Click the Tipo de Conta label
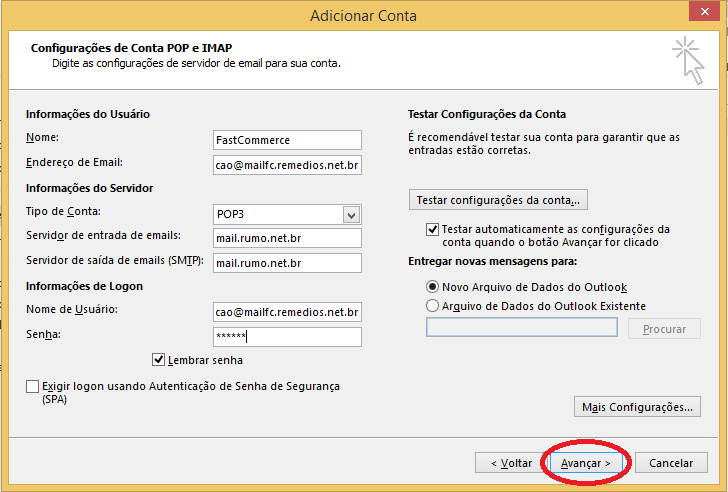728x492 pixels. (63, 211)
